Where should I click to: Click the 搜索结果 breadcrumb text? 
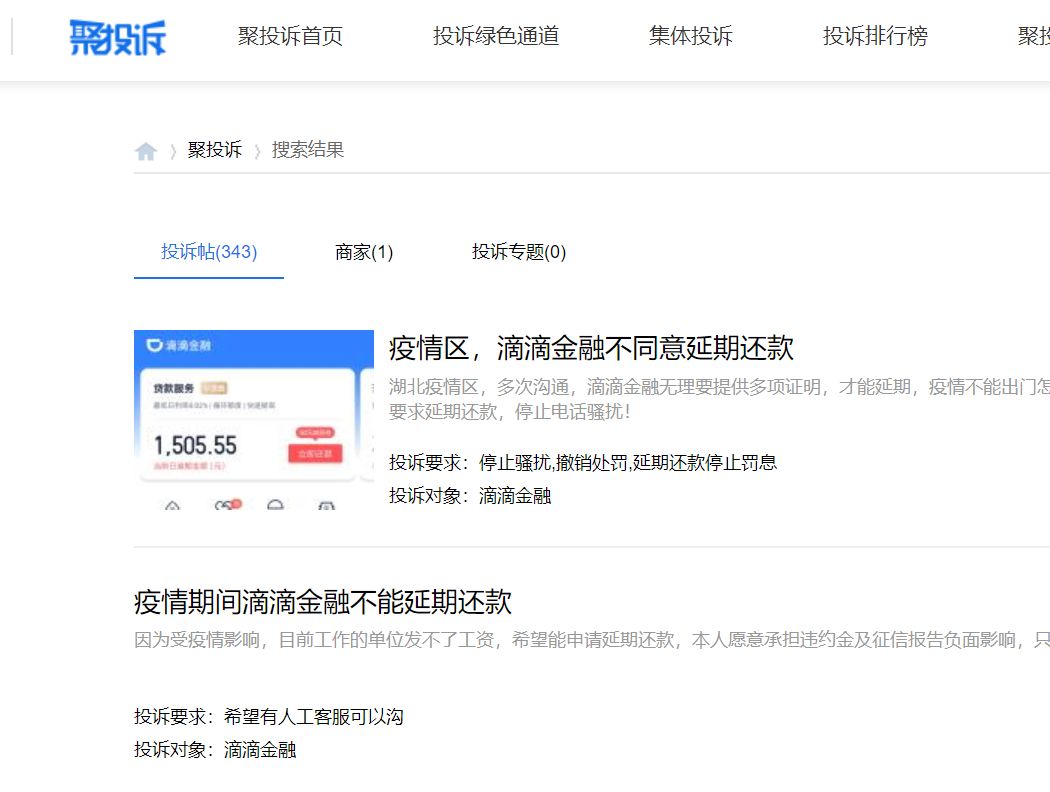[308, 150]
